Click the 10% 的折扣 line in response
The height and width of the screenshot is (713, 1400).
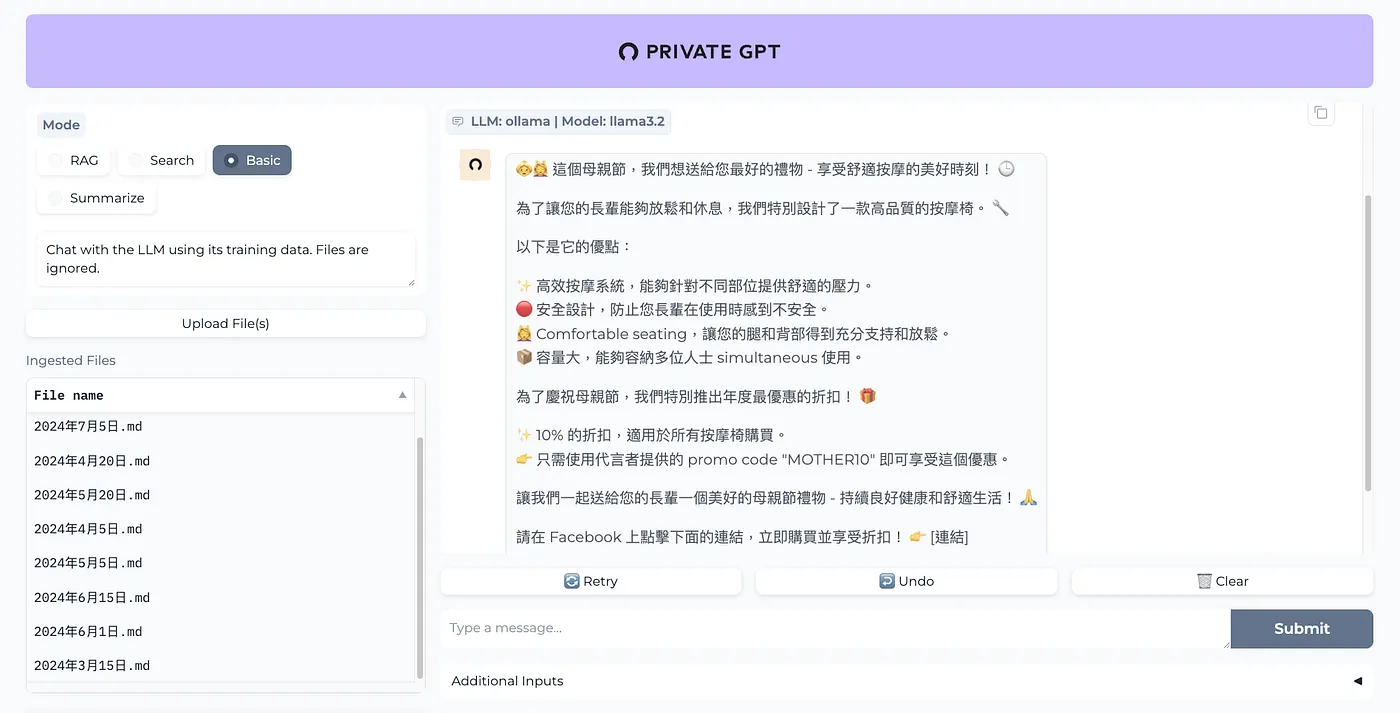652,435
